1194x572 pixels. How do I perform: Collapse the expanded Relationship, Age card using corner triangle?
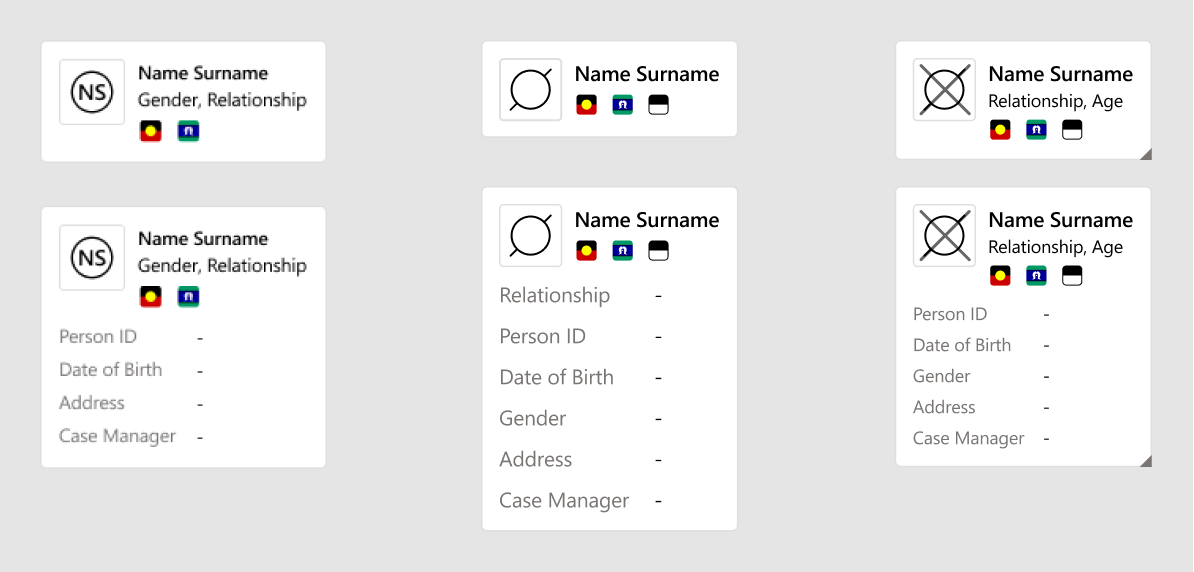[1146, 461]
